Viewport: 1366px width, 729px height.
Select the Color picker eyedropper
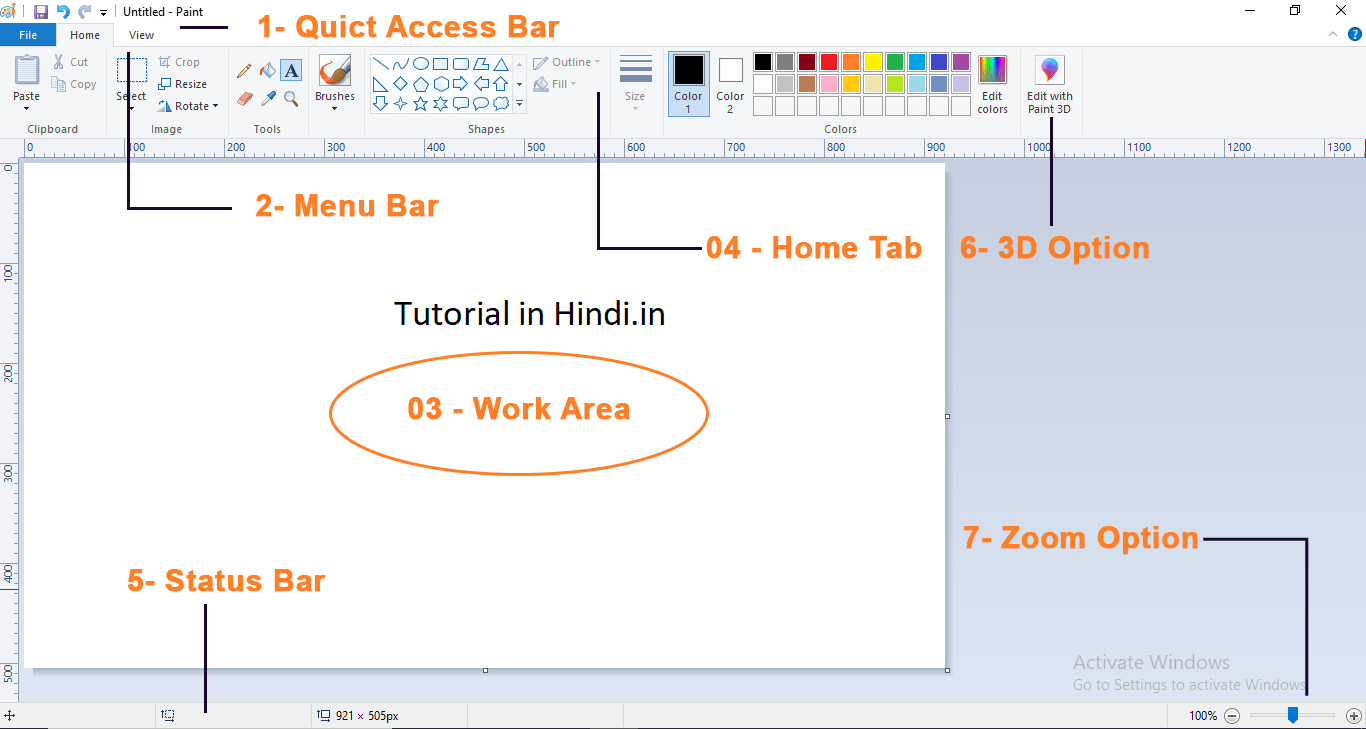pos(267,98)
